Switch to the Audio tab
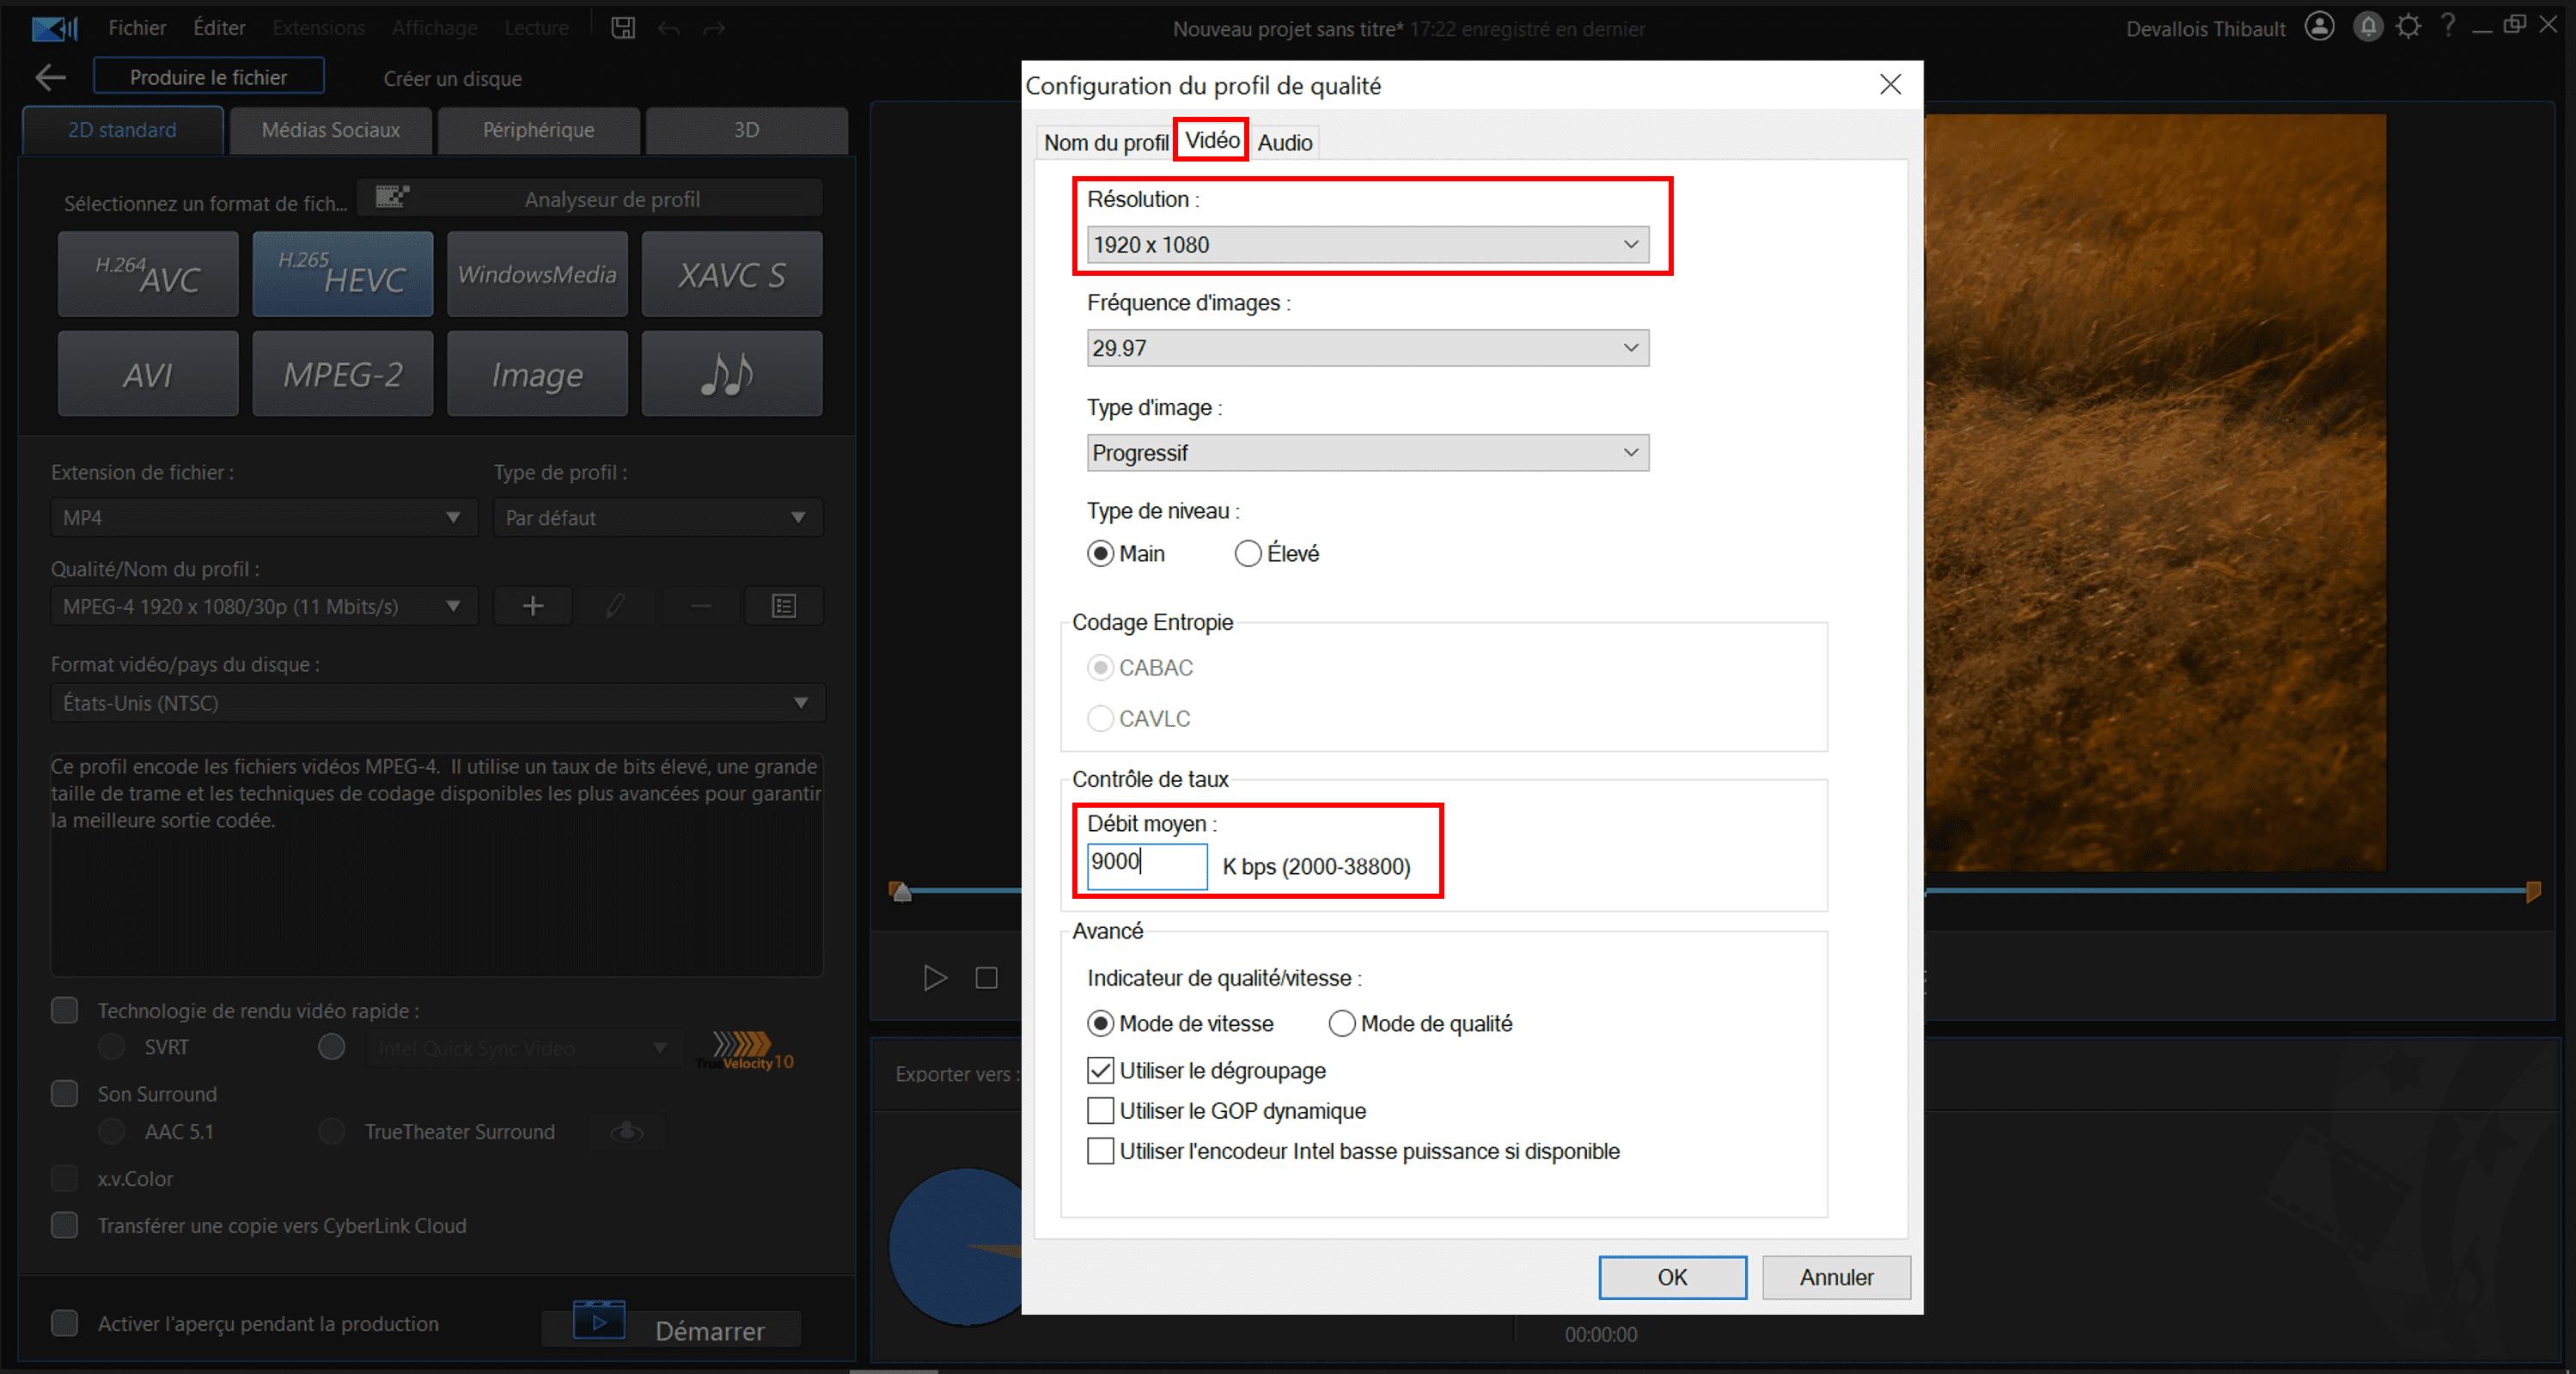This screenshot has height=1374, width=2576. click(1284, 142)
